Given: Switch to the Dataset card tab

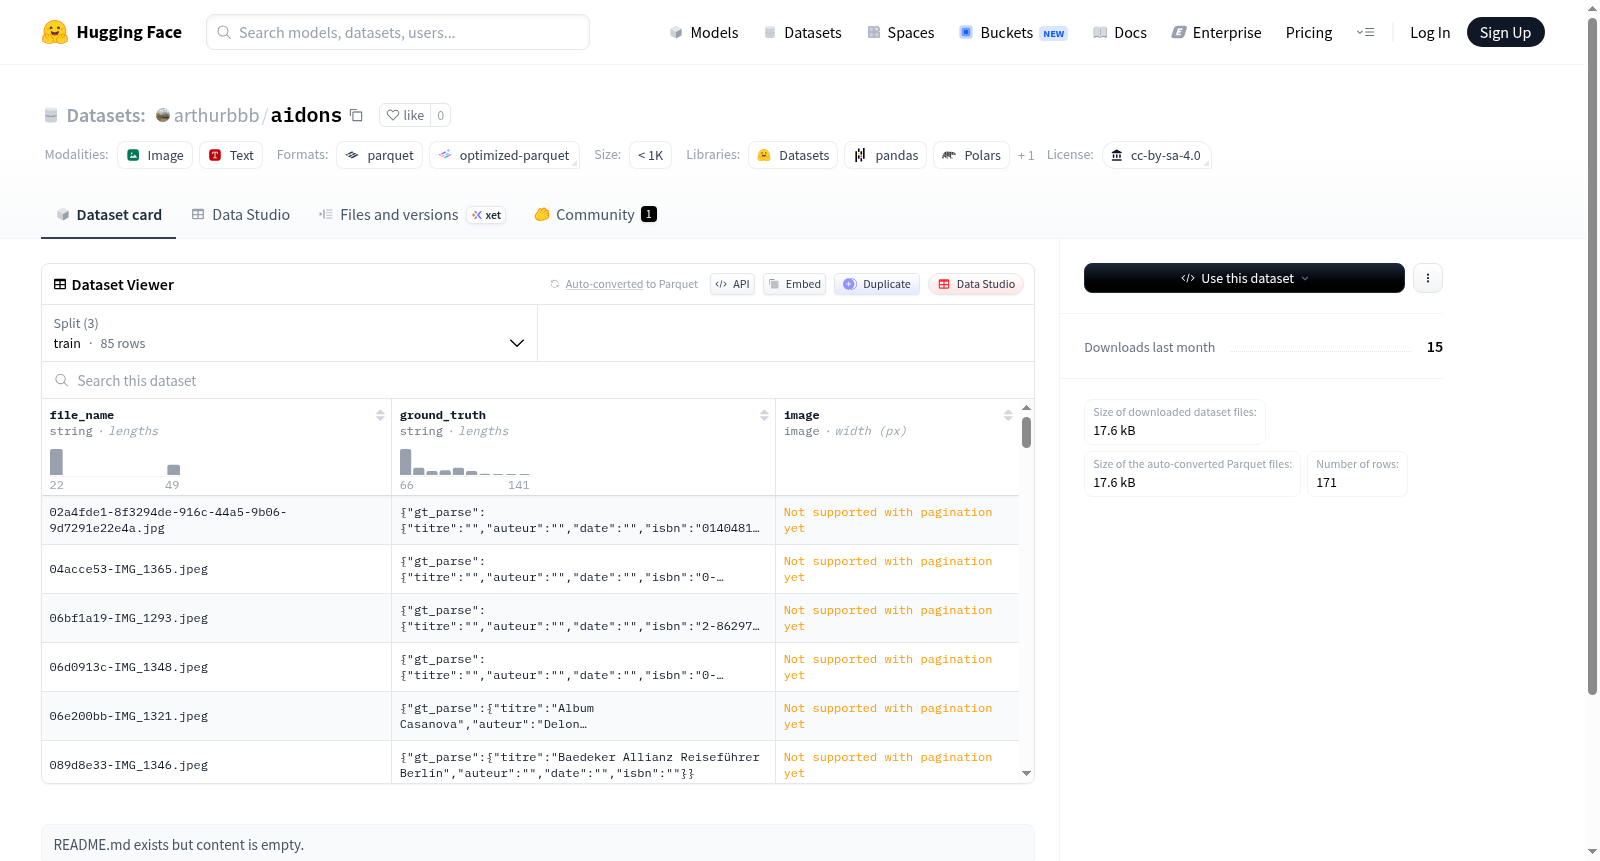Looking at the screenshot, I should click(109, 215).
